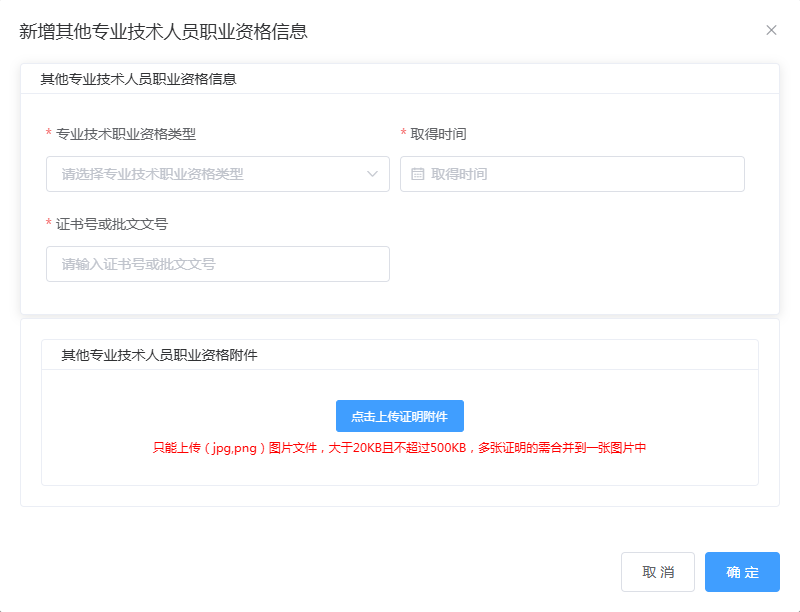Click the 确定 confirm button

[x=741, y=571]
